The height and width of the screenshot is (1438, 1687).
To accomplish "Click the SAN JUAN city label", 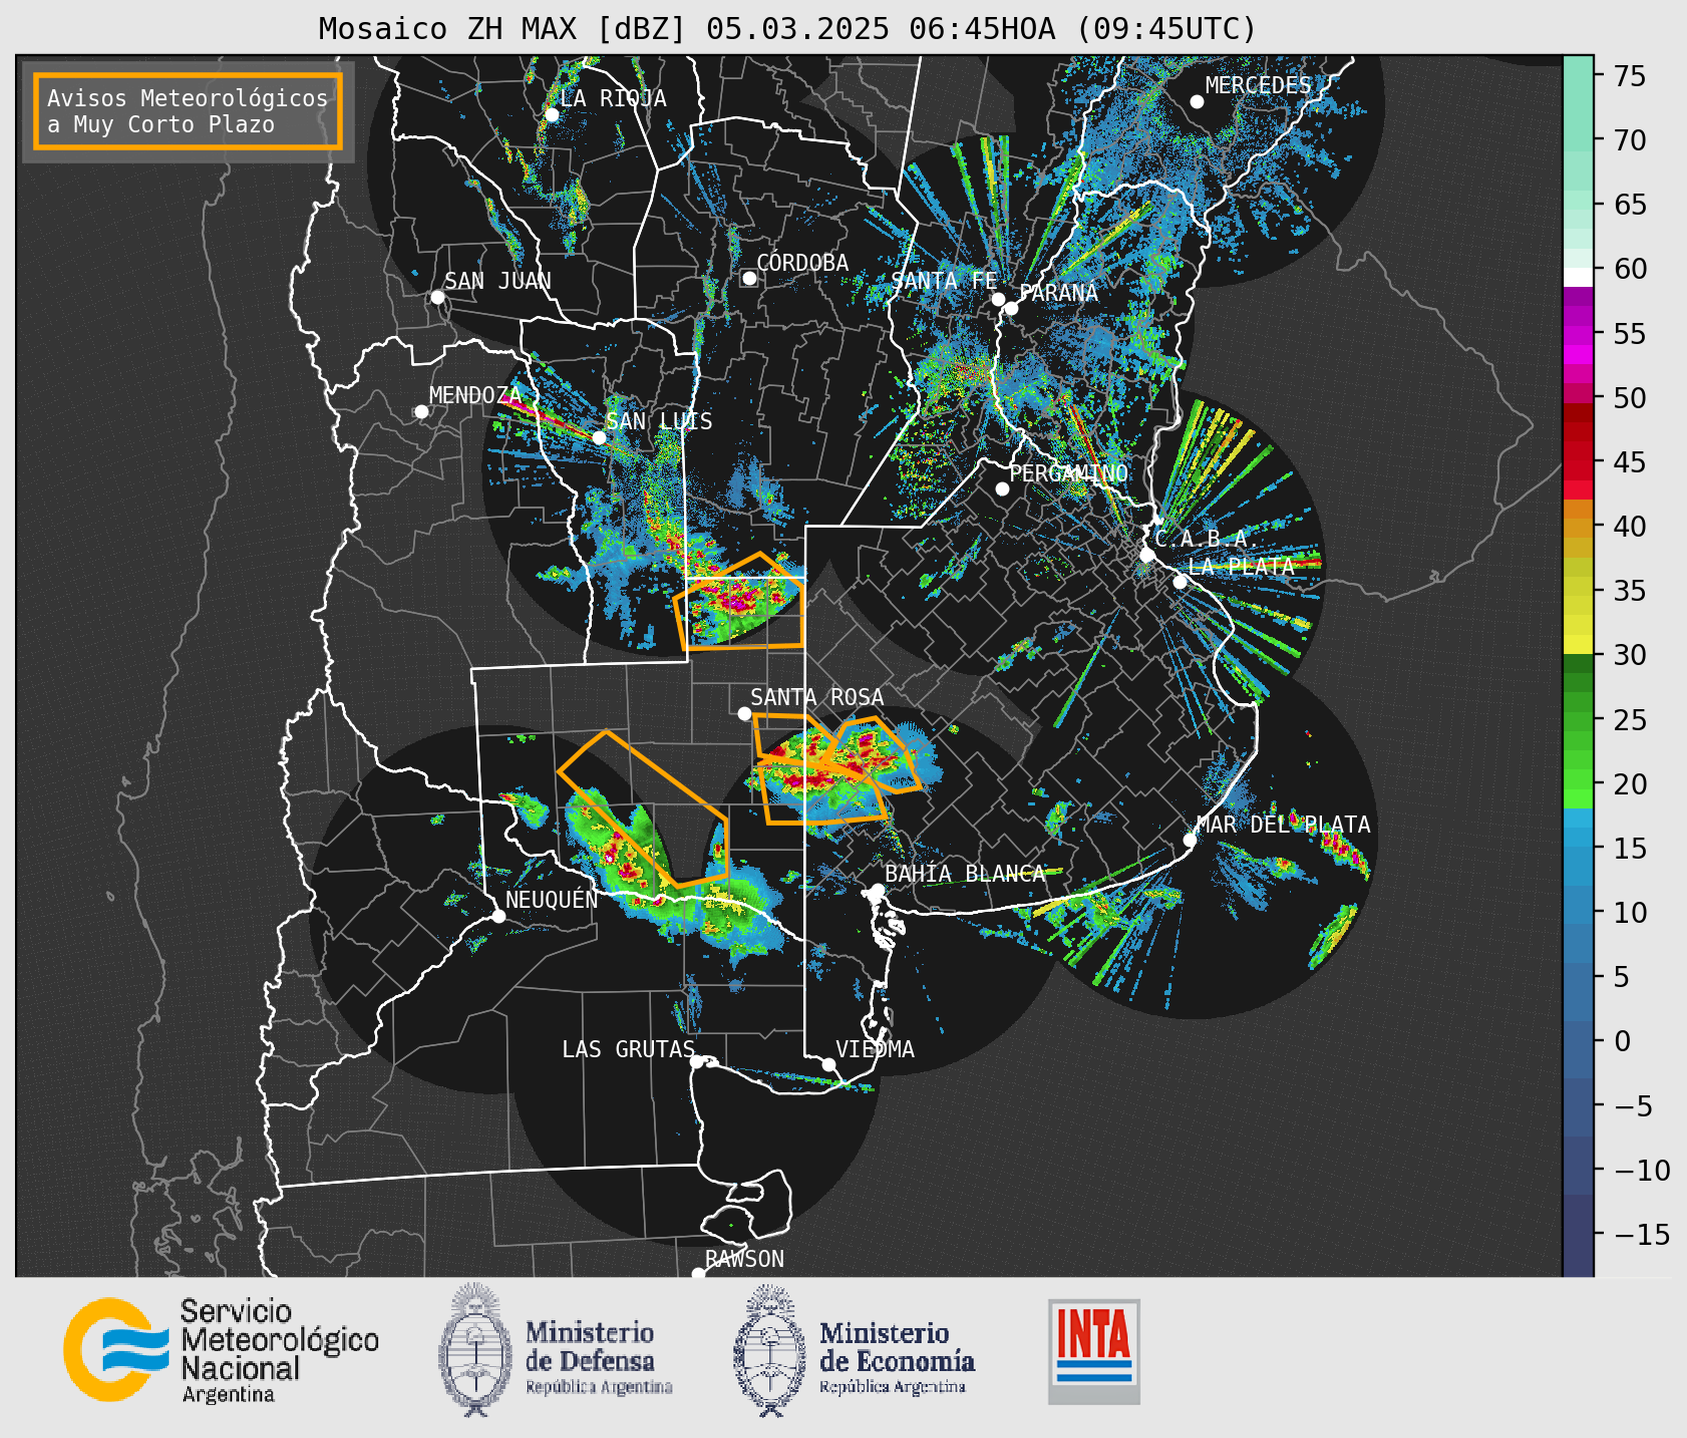I will point(497,281).
